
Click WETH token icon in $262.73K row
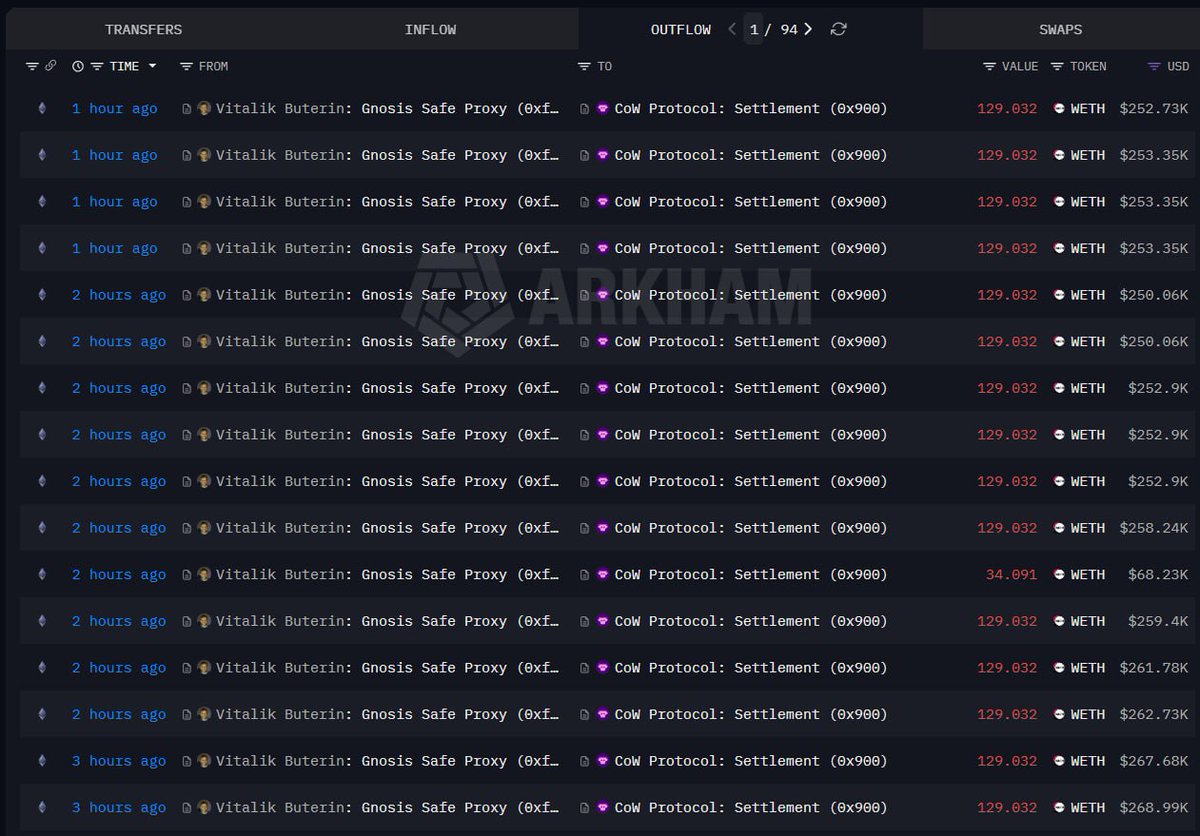click(1059, 715)
